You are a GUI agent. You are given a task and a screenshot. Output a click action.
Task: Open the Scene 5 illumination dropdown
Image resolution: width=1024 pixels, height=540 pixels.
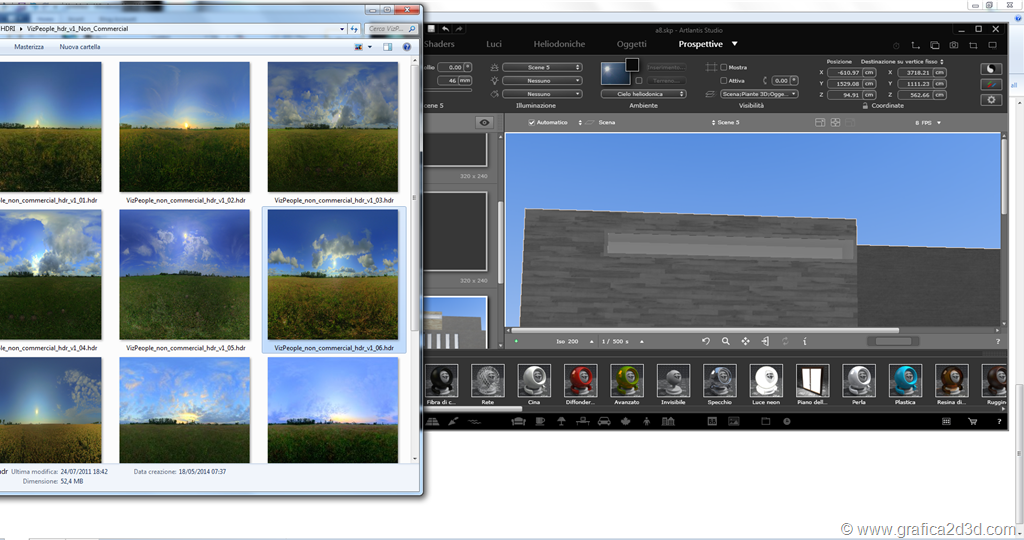541,67
